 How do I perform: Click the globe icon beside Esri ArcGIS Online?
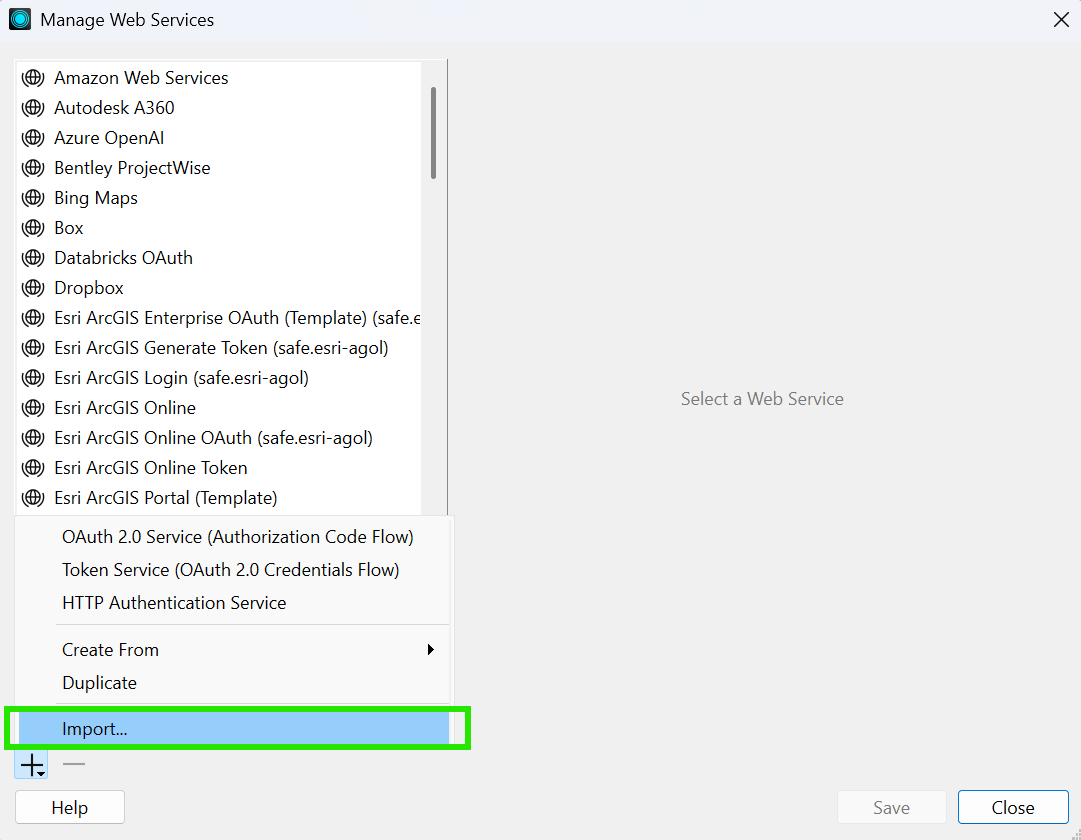point(32,408)
